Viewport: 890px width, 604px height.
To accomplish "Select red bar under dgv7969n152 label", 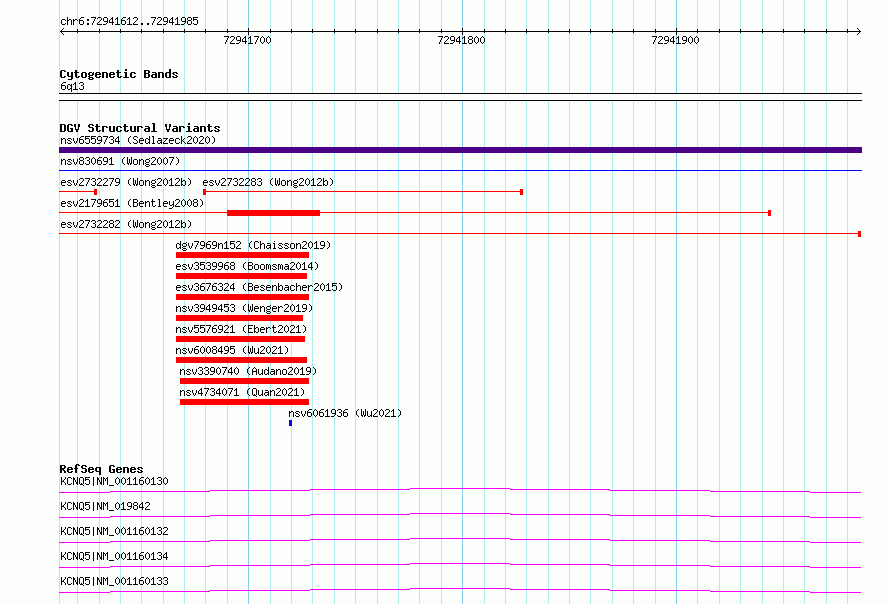I will pos(242,255).
